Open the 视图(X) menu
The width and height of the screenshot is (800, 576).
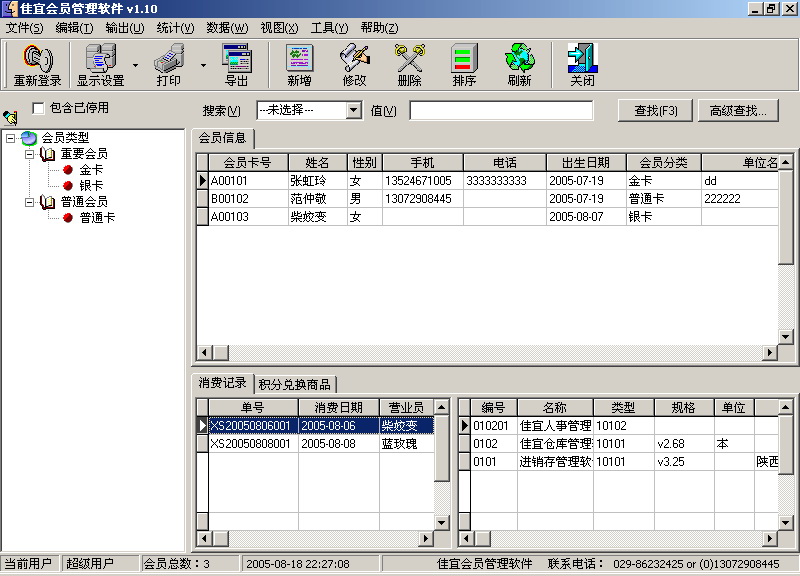279,28
